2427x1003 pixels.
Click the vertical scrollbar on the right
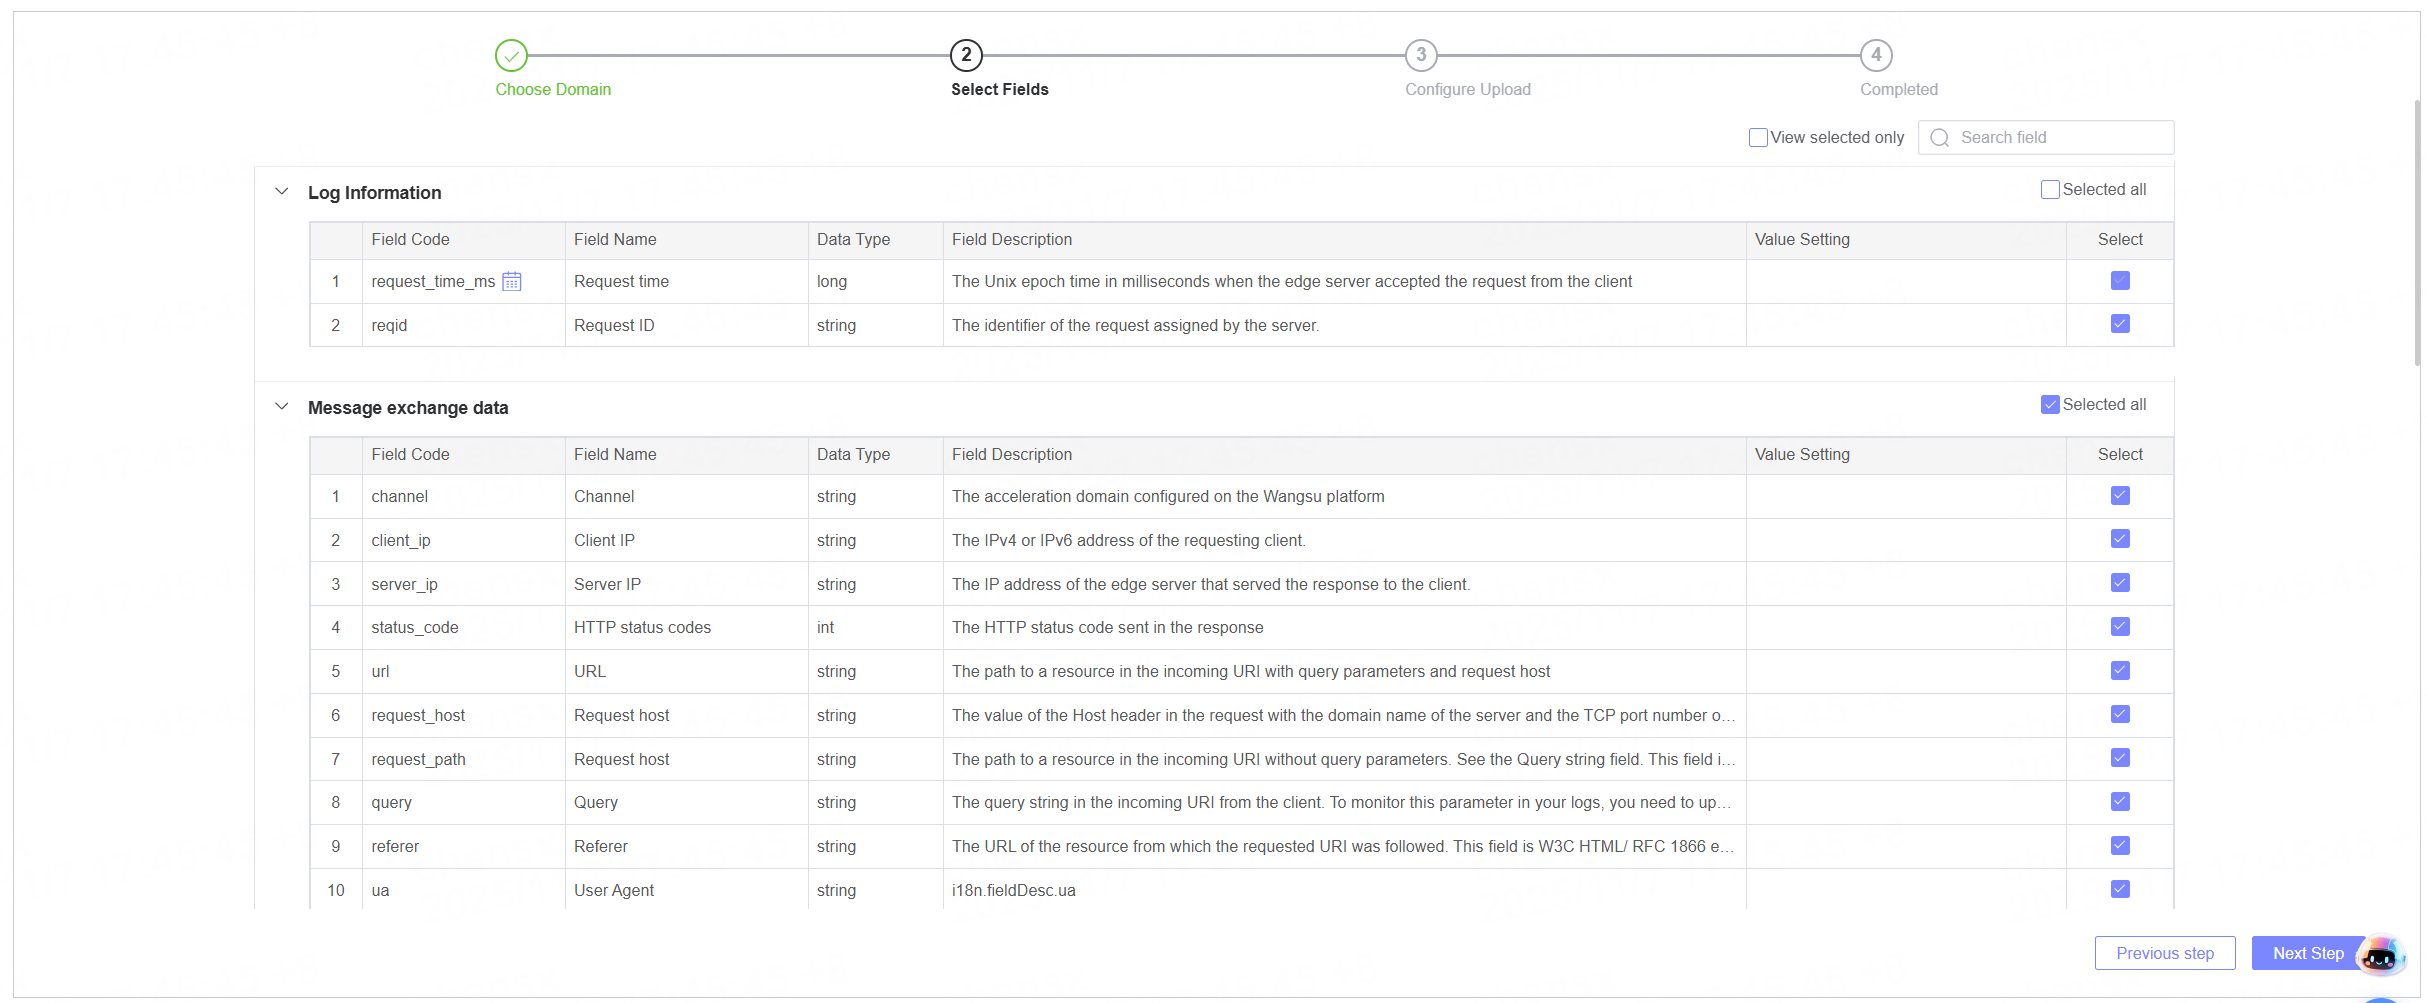click(2417, 230)
